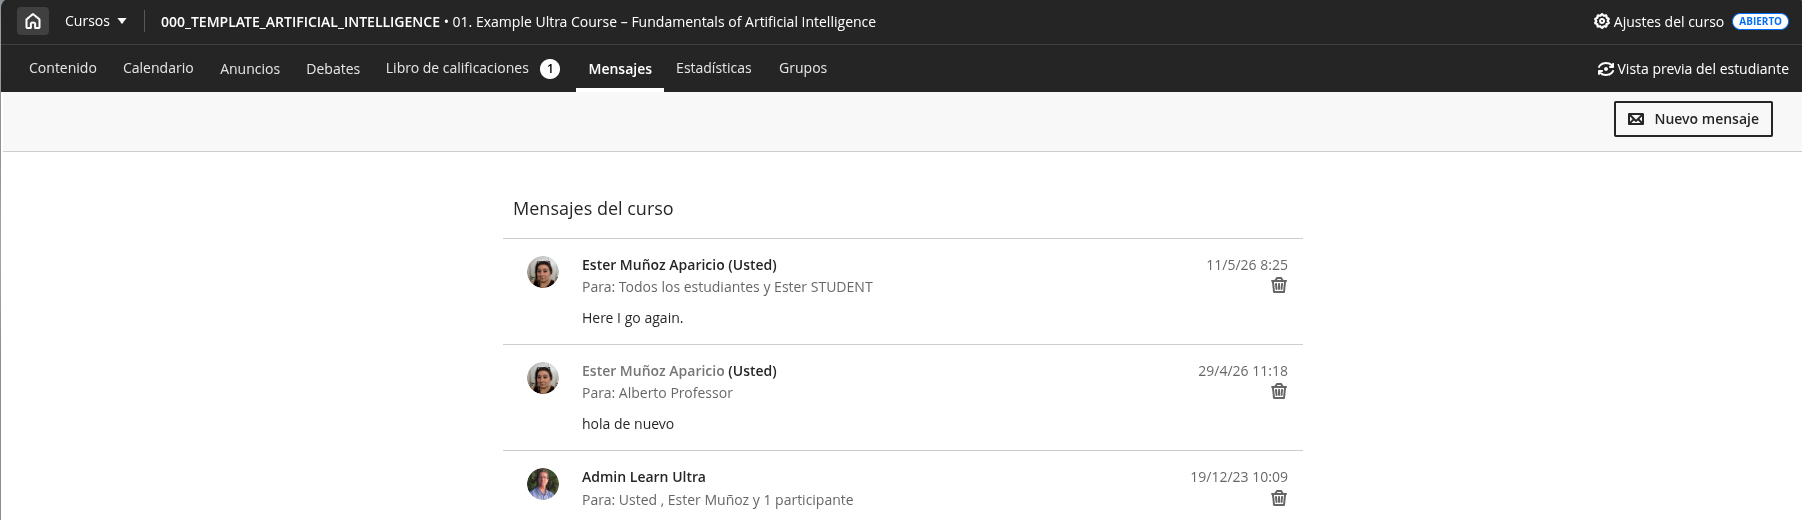The width and height of the screenshot is (1802, 520).
Task: Create a message with Nuevo mensaje
Action: pyautogui.click(x=1693, y=119)
